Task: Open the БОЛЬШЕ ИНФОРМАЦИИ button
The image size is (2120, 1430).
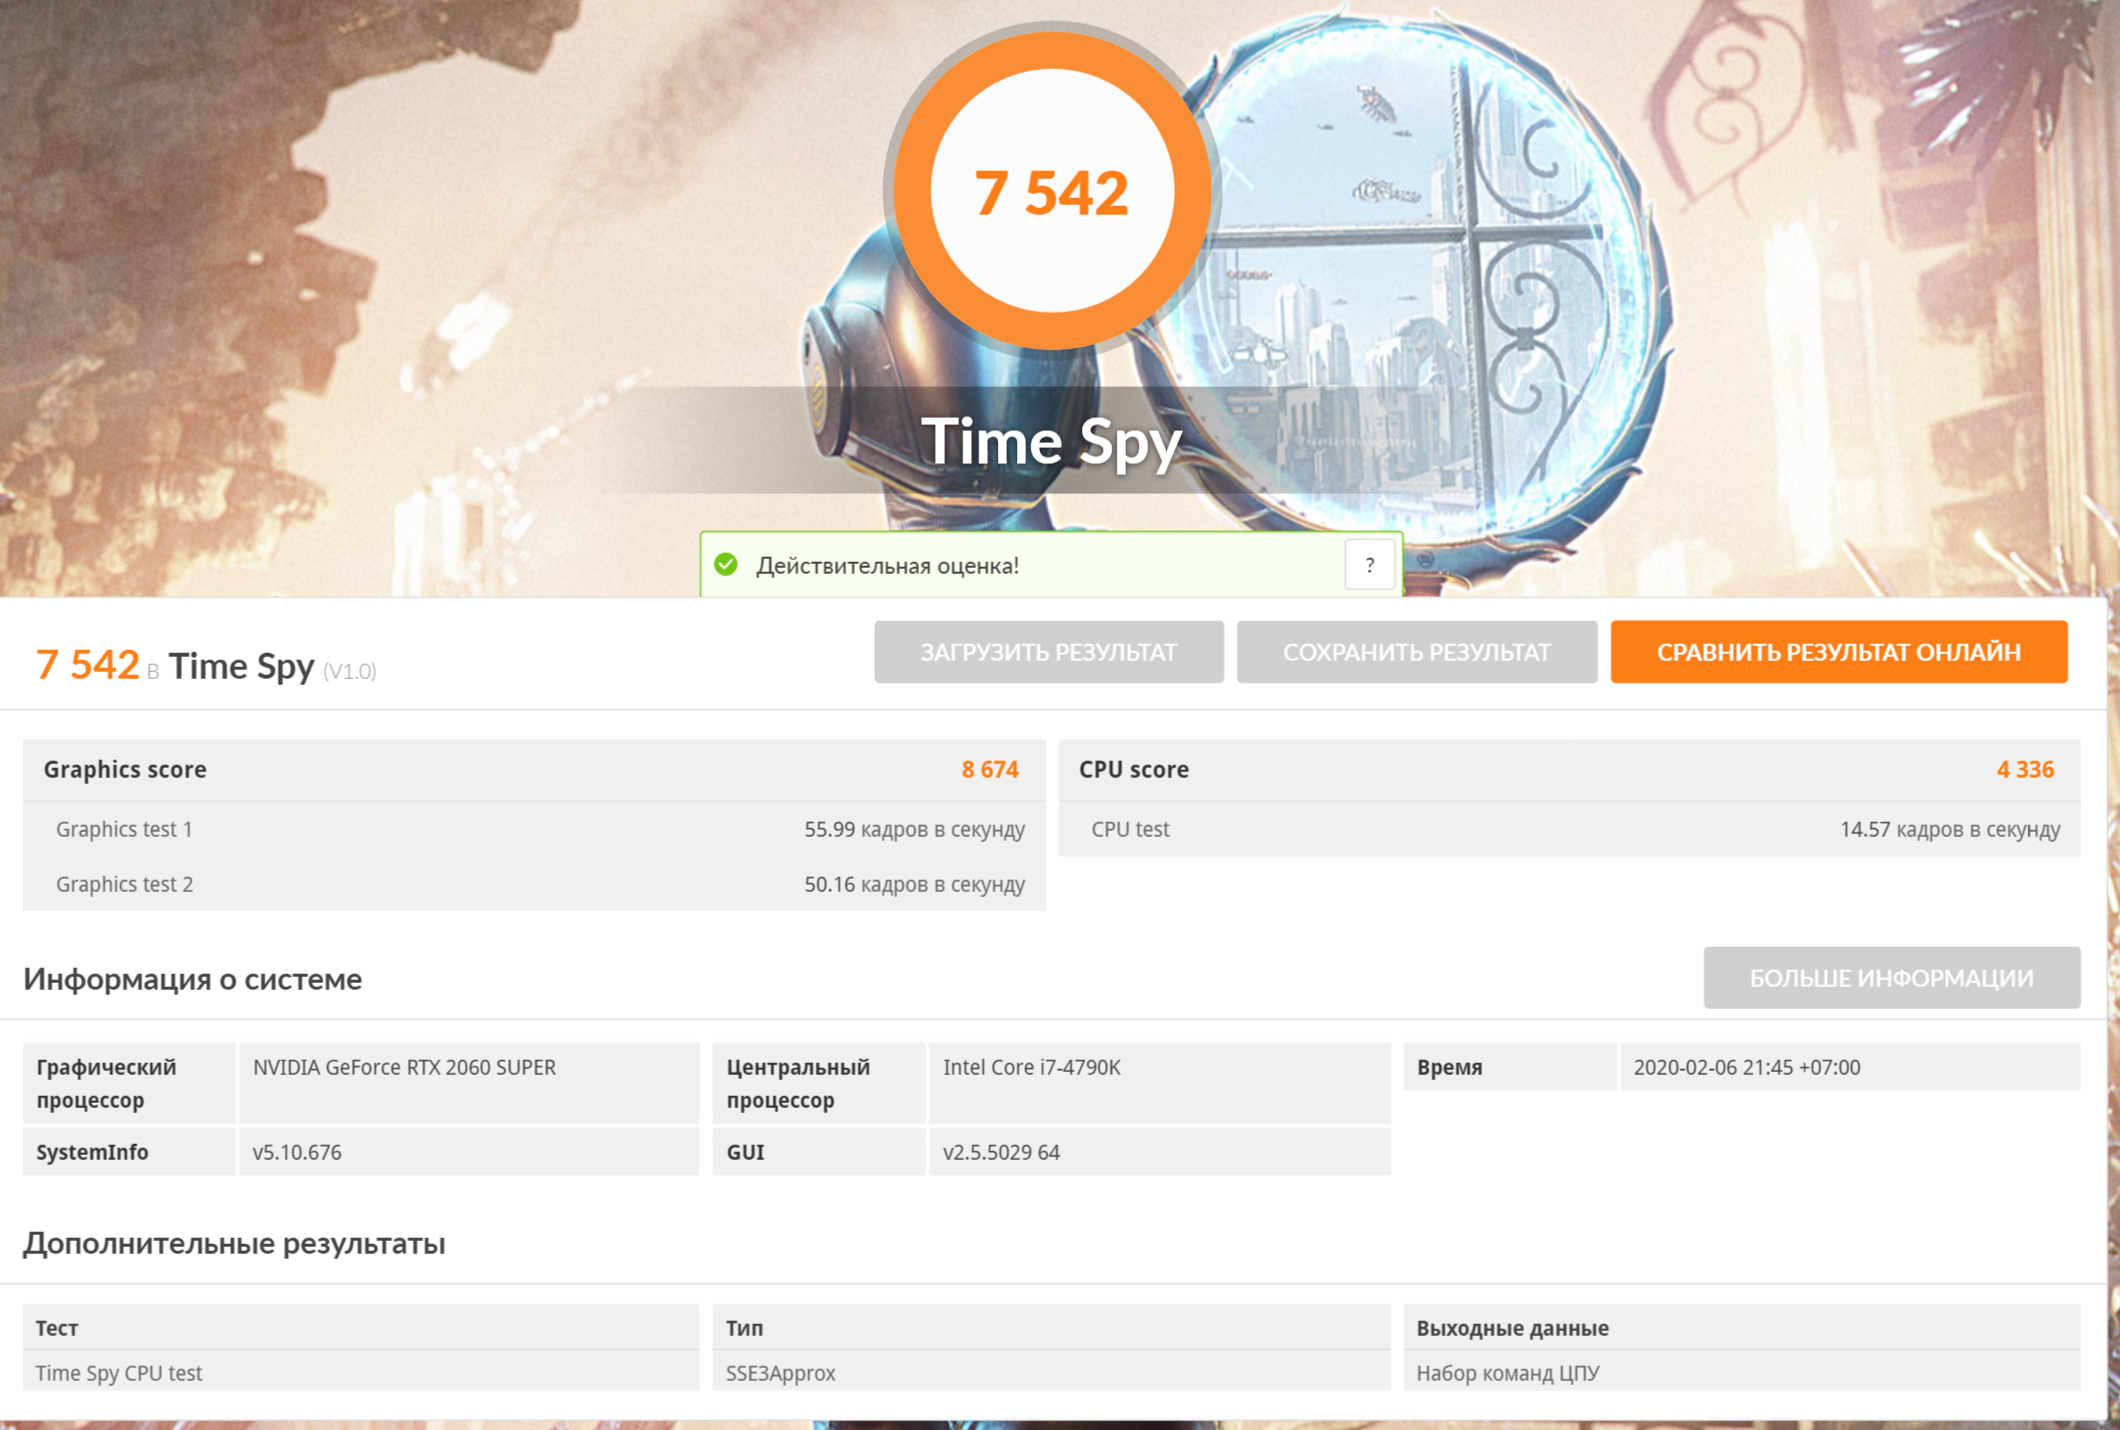Action: (x=1892, y=978)
